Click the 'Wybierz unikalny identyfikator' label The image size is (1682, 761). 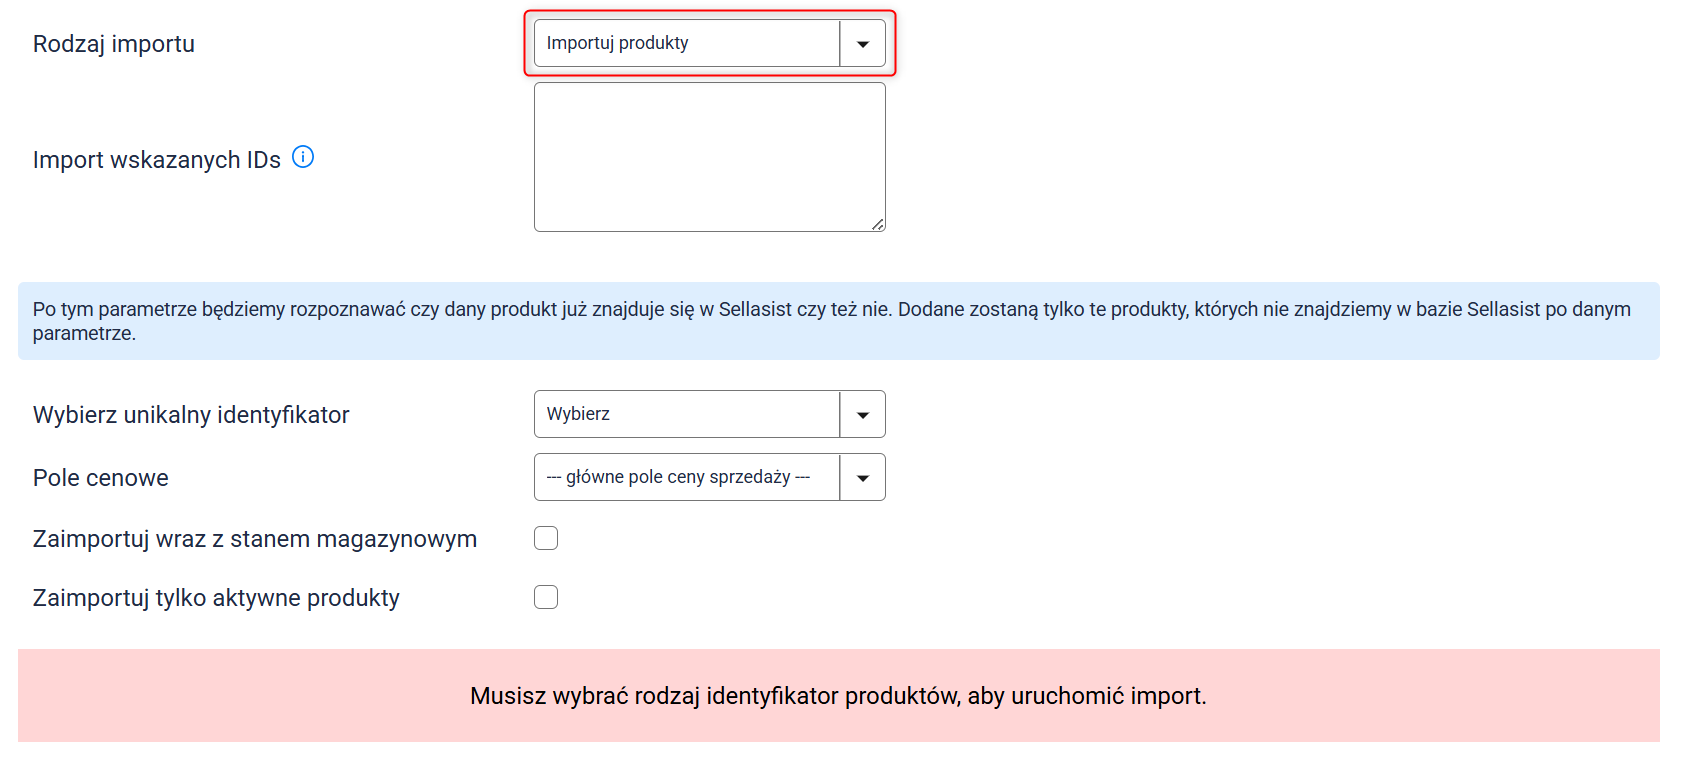tap(191, 415)
